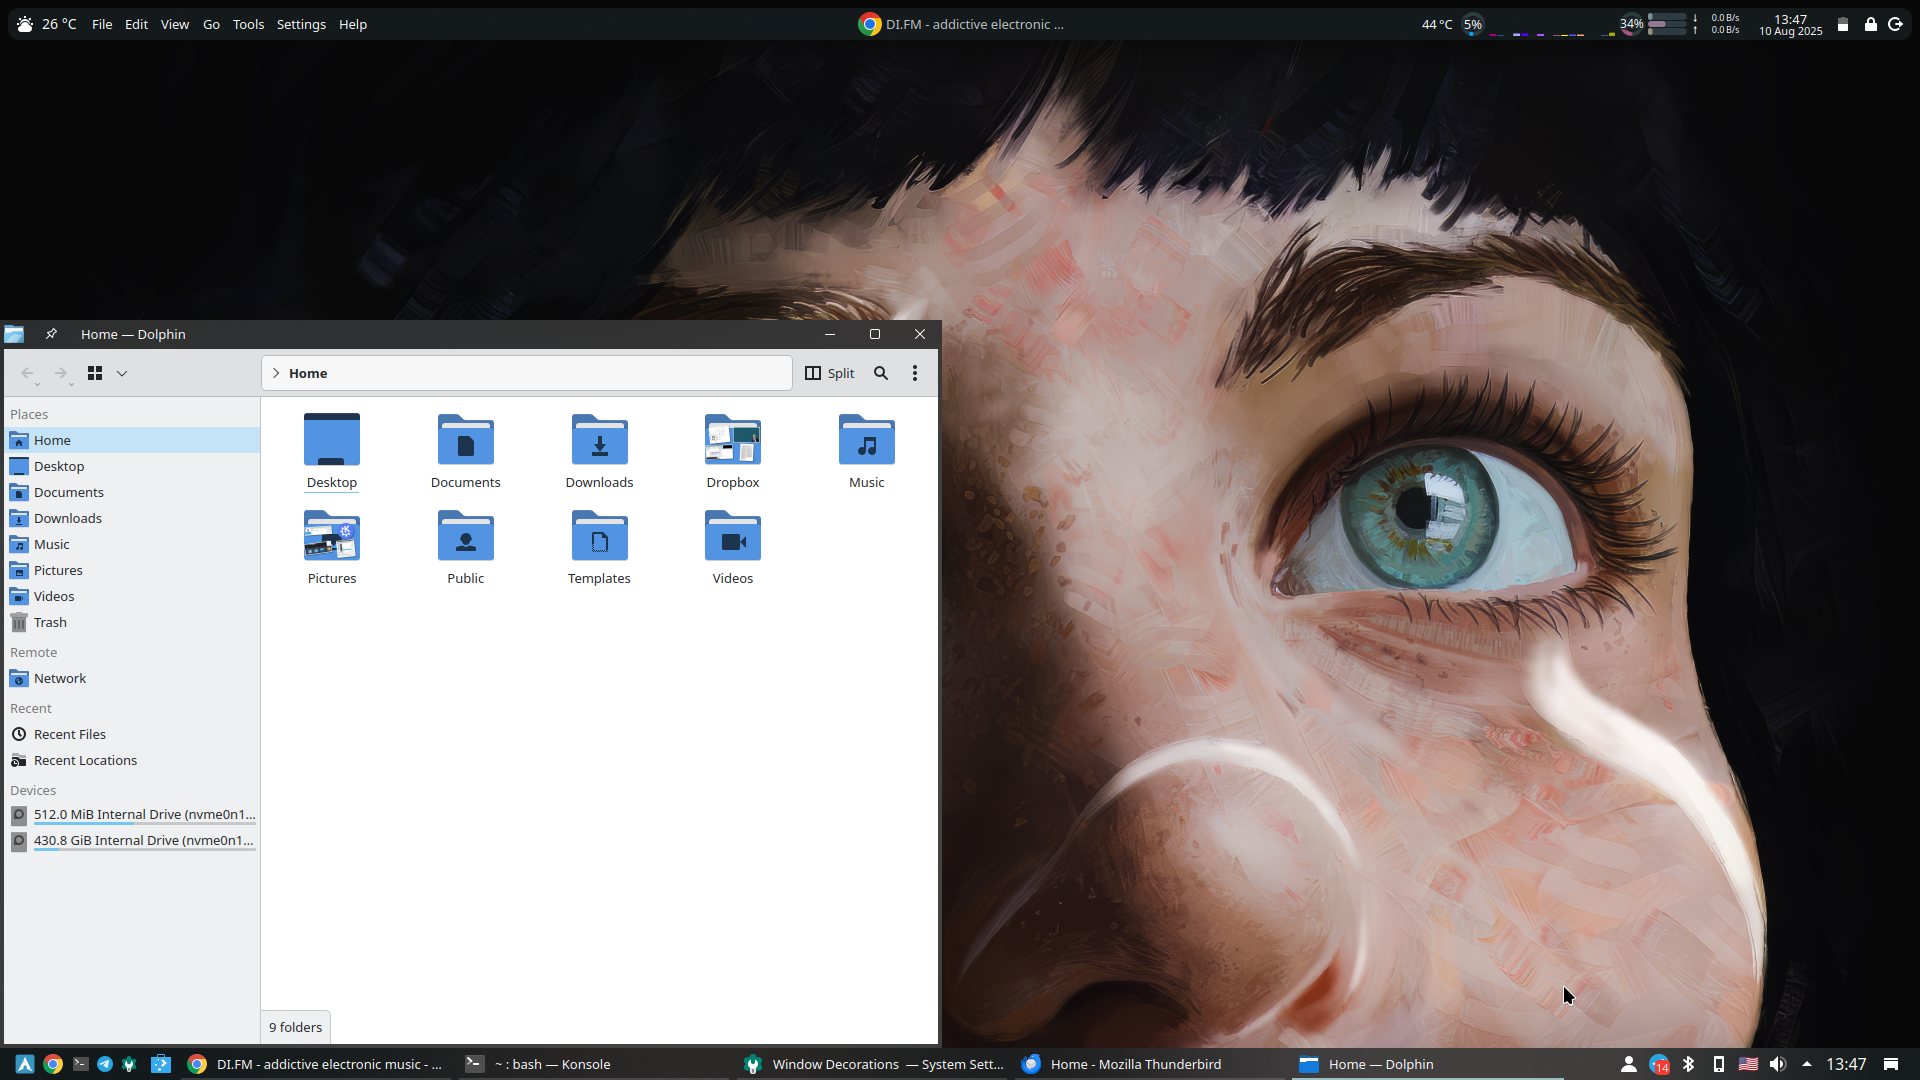Select the Downloads folder icon
Image resolution: width=1920 pixels, height=1080 pixels.
[x=600, y=440]
